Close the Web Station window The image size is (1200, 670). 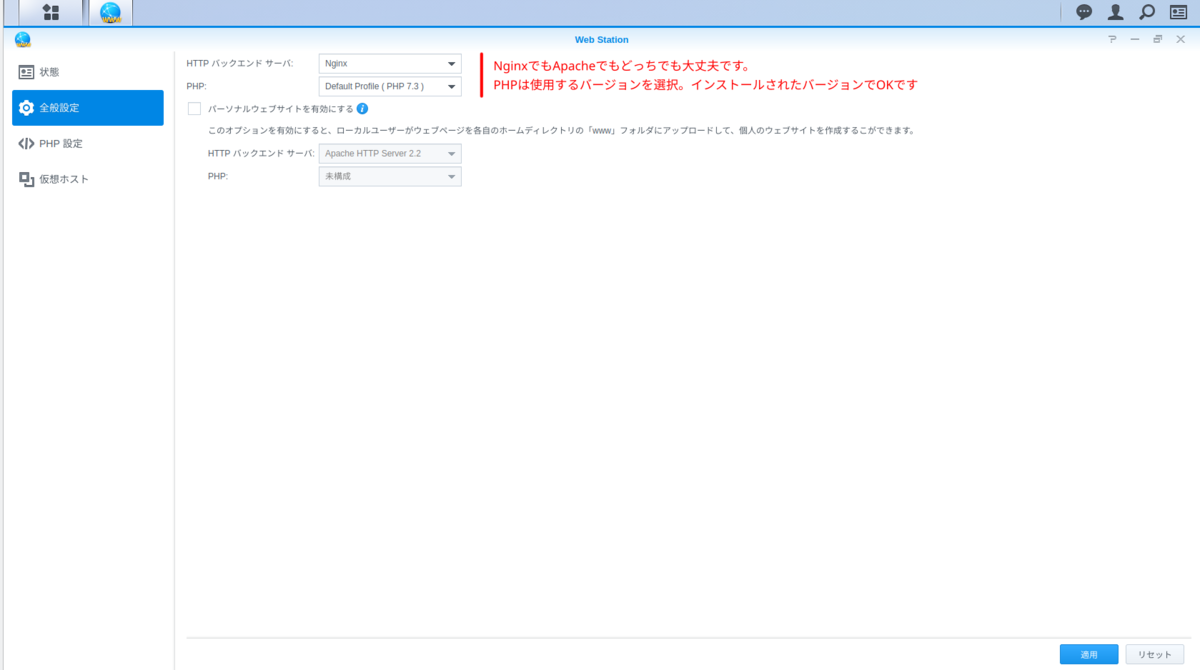[1181, 39]
